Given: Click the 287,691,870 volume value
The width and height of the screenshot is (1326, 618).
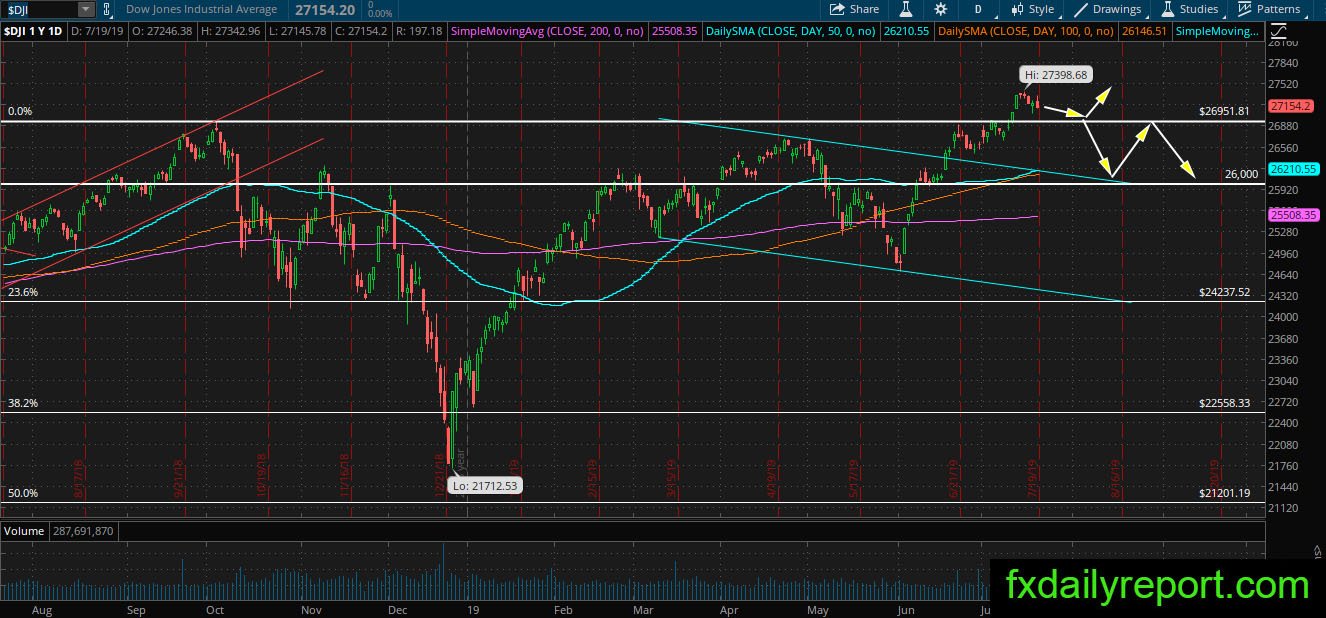Looking at the screenshot, I should click(x=84, y=531).
